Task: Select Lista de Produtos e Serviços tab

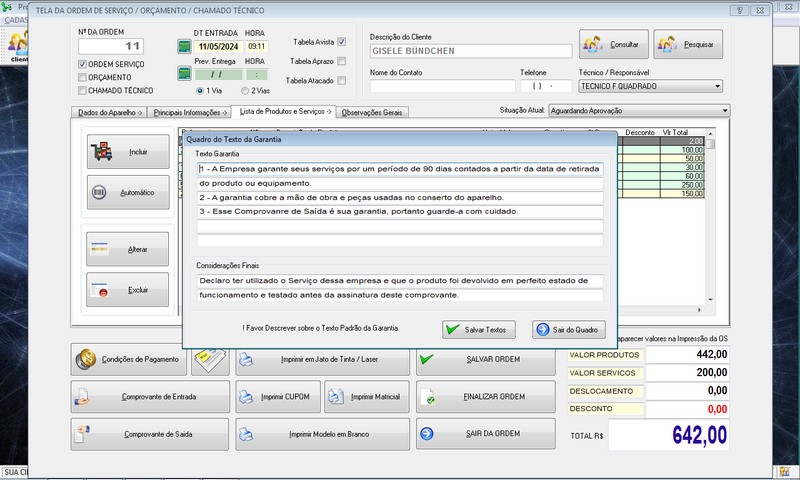Action: pyautogui.click(x=285, y=111)
